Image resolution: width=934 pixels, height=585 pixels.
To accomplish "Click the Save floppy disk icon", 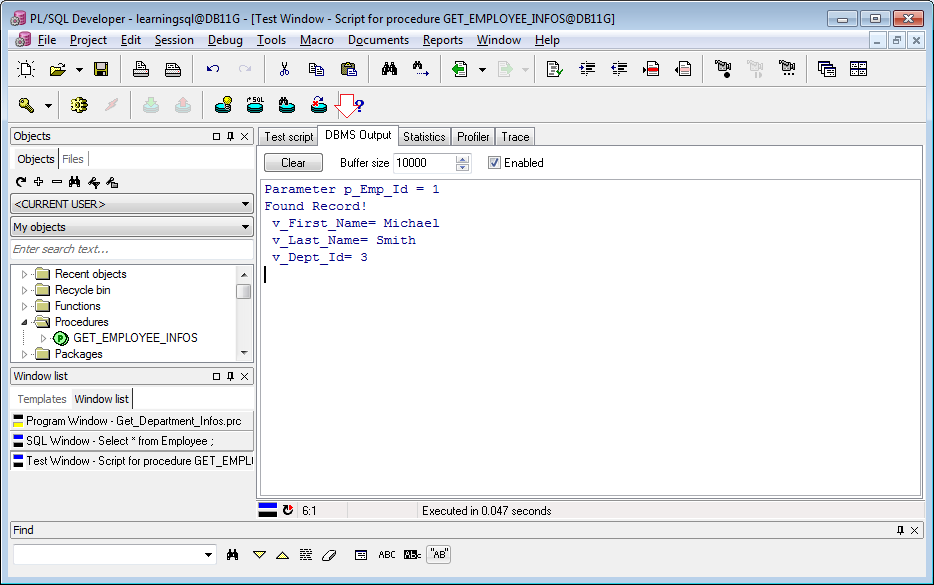I will coord(101,69).
